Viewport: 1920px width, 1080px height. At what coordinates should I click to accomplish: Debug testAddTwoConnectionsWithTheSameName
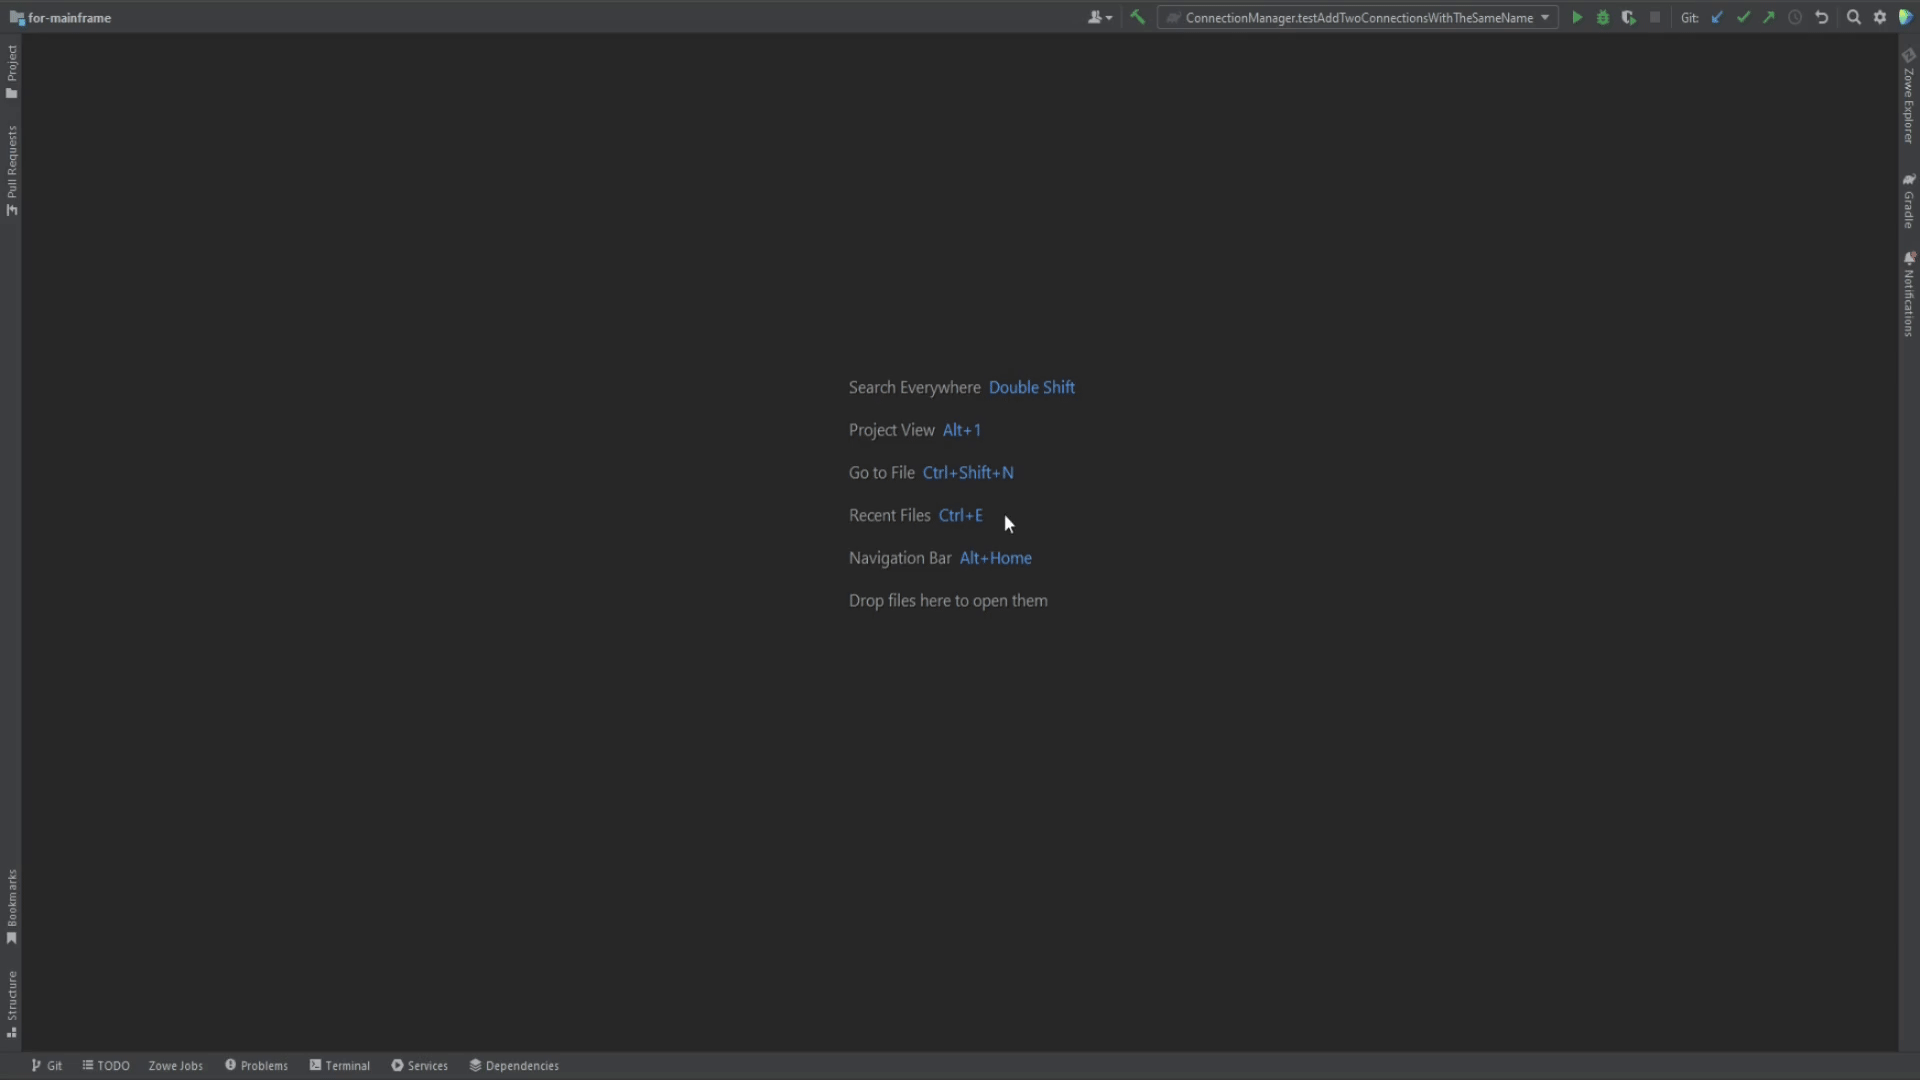(x=1603, y=17)
